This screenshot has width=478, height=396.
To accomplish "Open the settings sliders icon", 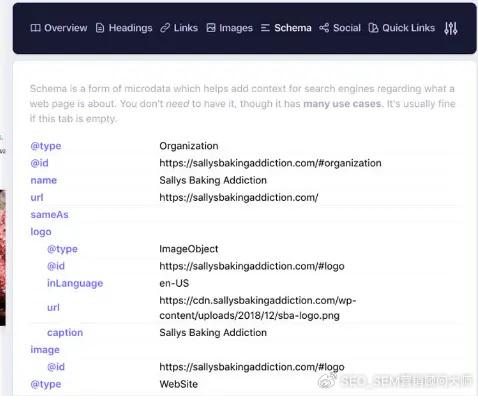I will point(451,28).
